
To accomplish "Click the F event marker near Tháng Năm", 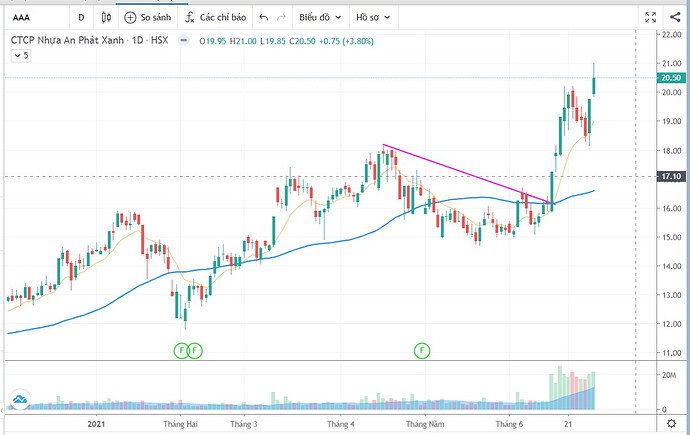I will tap(422, 351).
